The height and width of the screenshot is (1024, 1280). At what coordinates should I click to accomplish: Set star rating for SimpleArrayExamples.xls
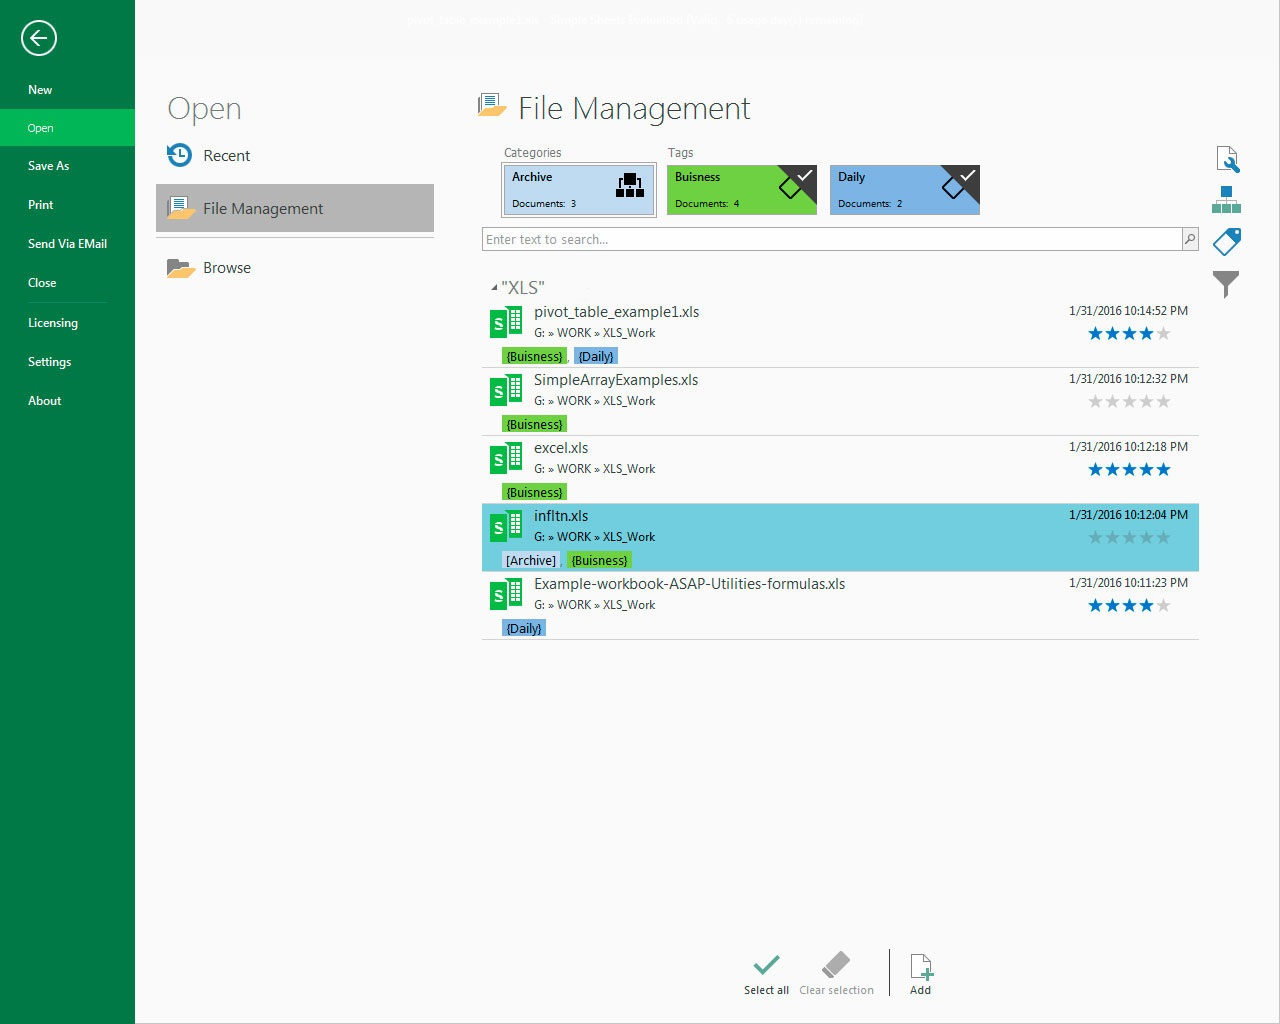click(x=1128, y=402)
